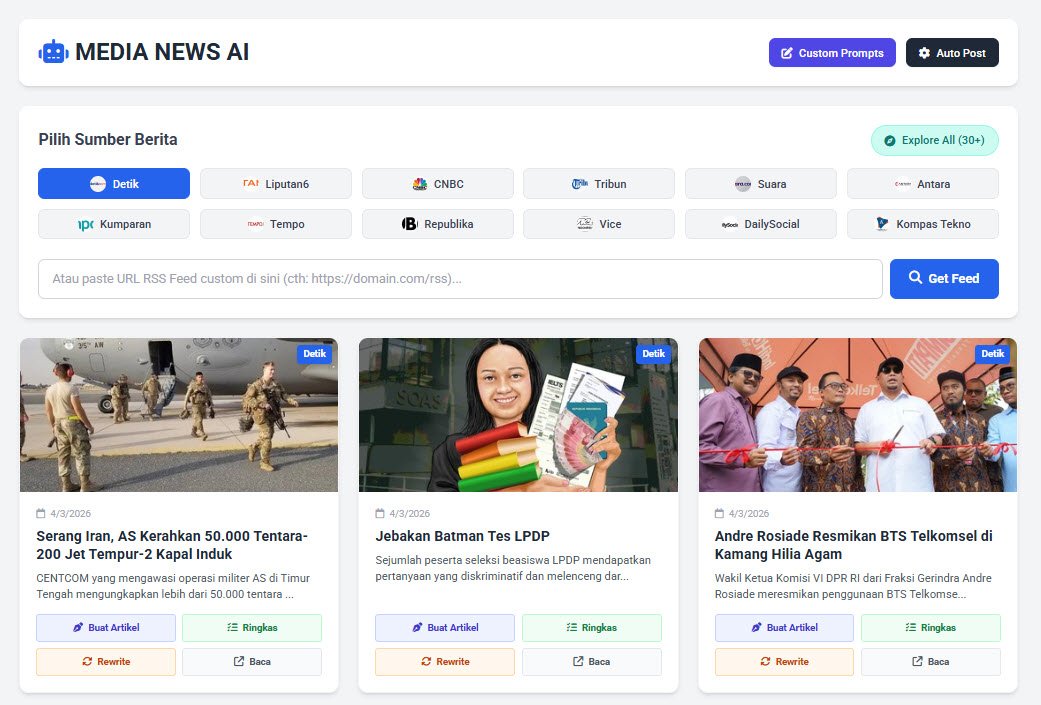Click Detik badge on the ribbon-cutting image
1041x705 pixels.
[x=993, y=354]
